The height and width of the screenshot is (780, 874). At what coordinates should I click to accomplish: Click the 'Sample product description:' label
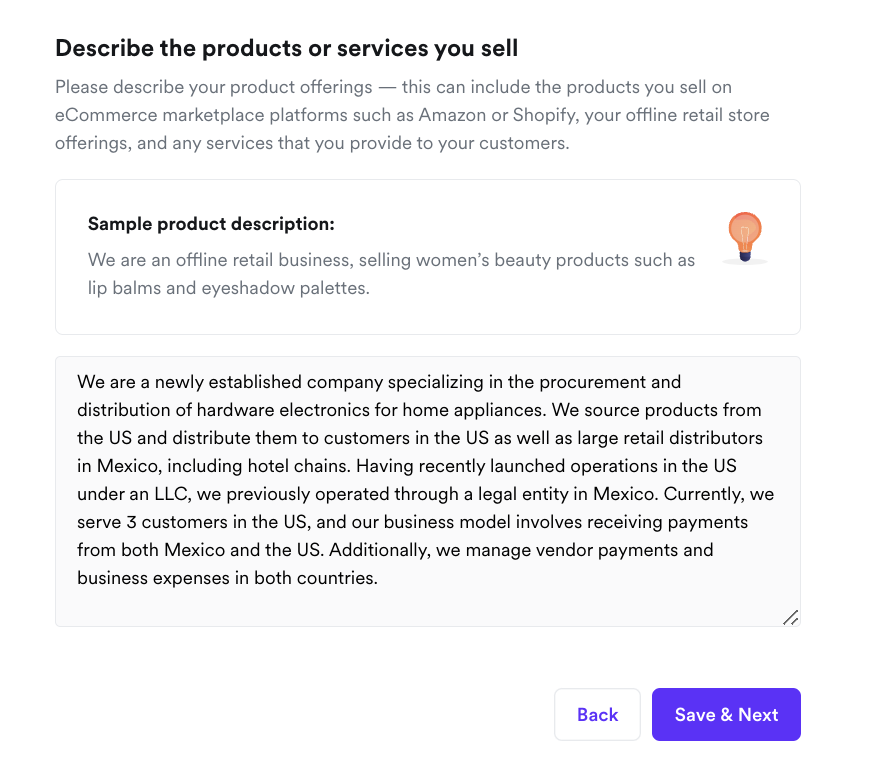coord(211,223)
